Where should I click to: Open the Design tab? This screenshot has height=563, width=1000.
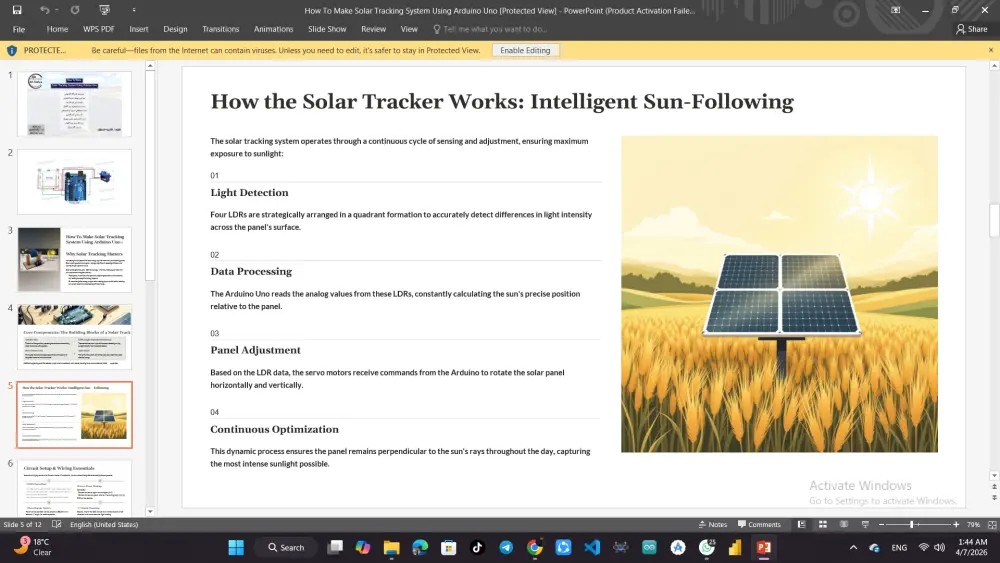coord(175,29)
